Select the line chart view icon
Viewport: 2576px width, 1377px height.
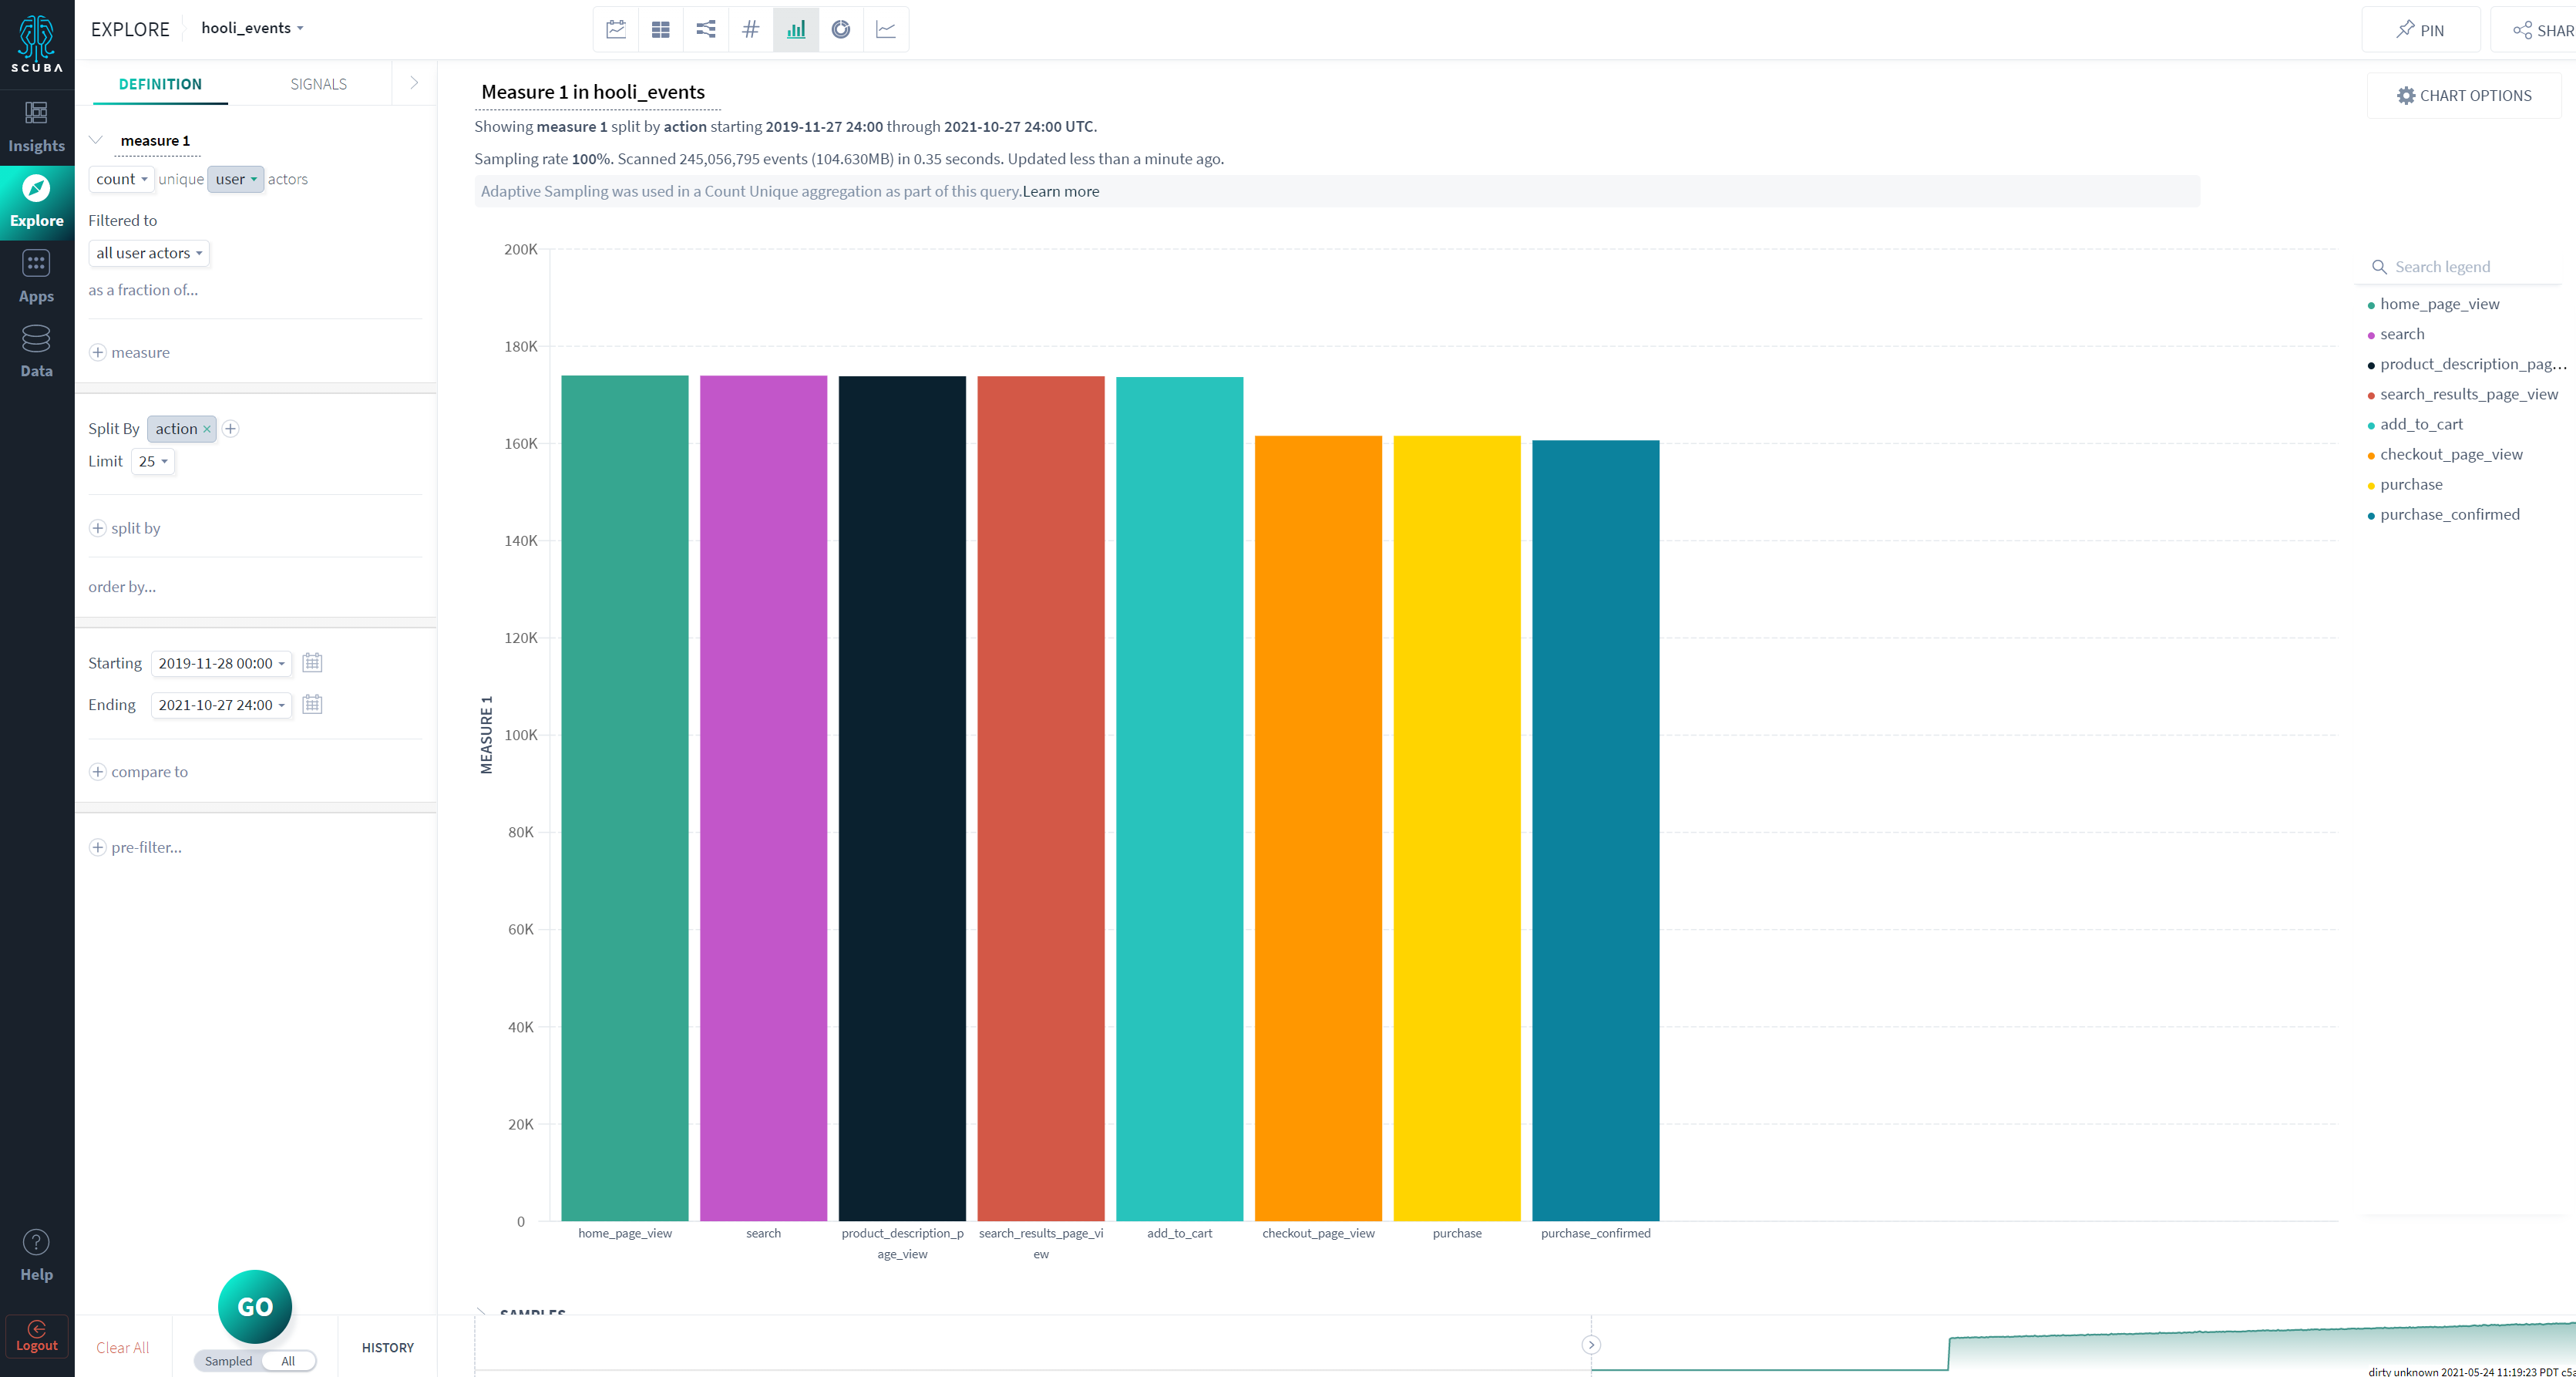[x=886, y=29]
